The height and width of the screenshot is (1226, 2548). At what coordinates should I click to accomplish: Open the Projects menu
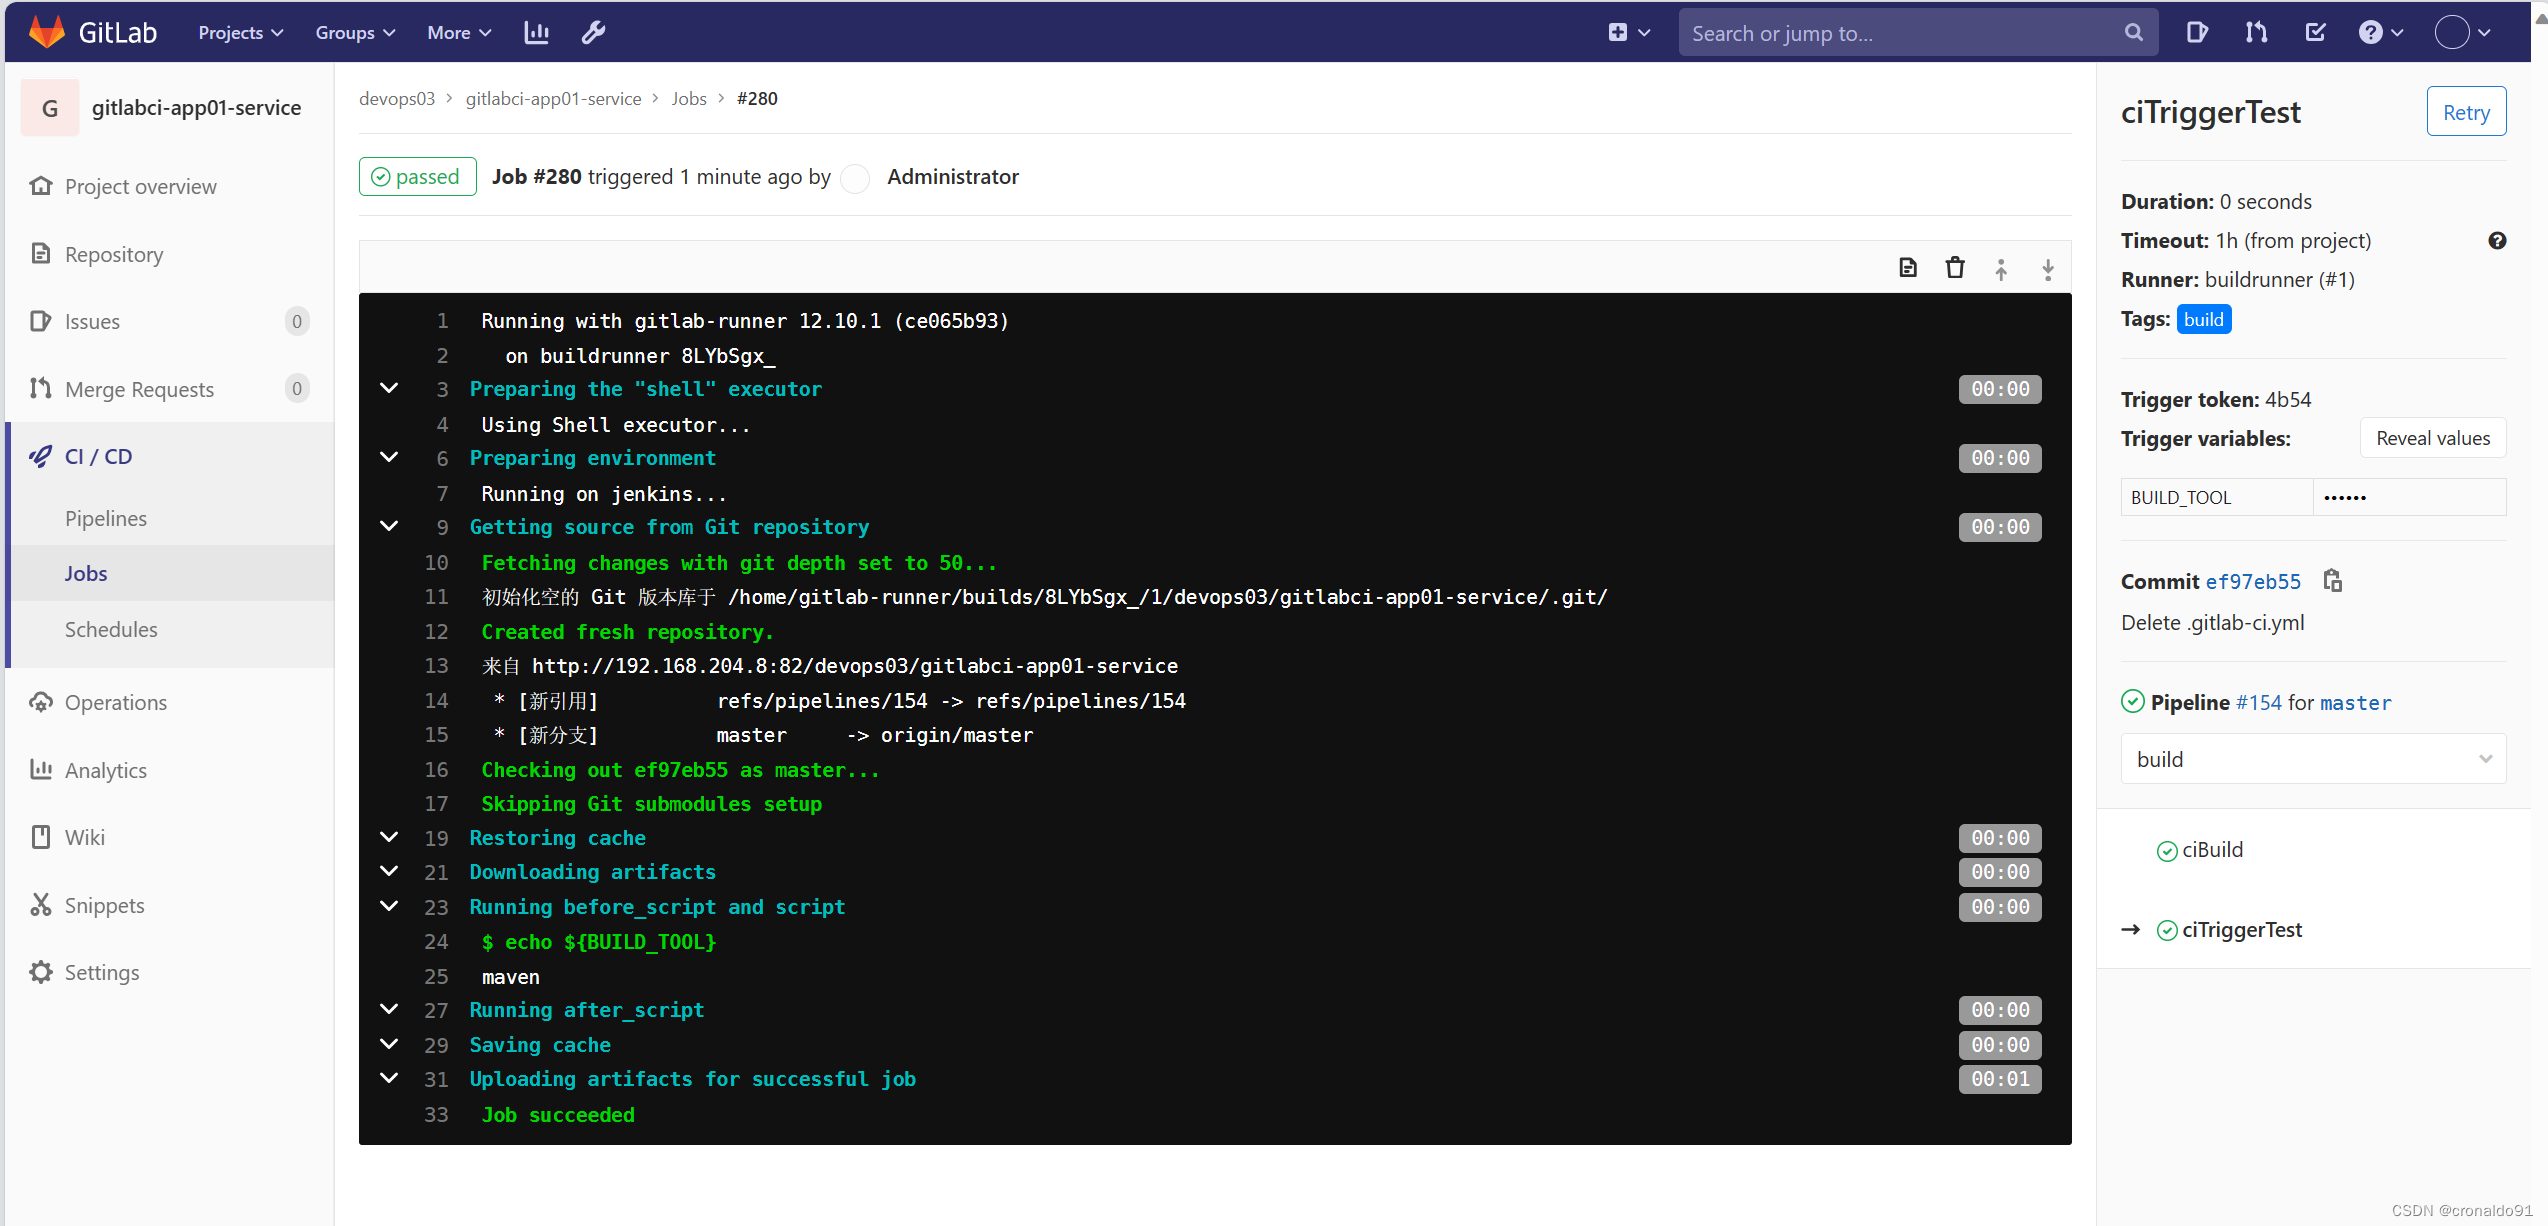tap(240, 33)
